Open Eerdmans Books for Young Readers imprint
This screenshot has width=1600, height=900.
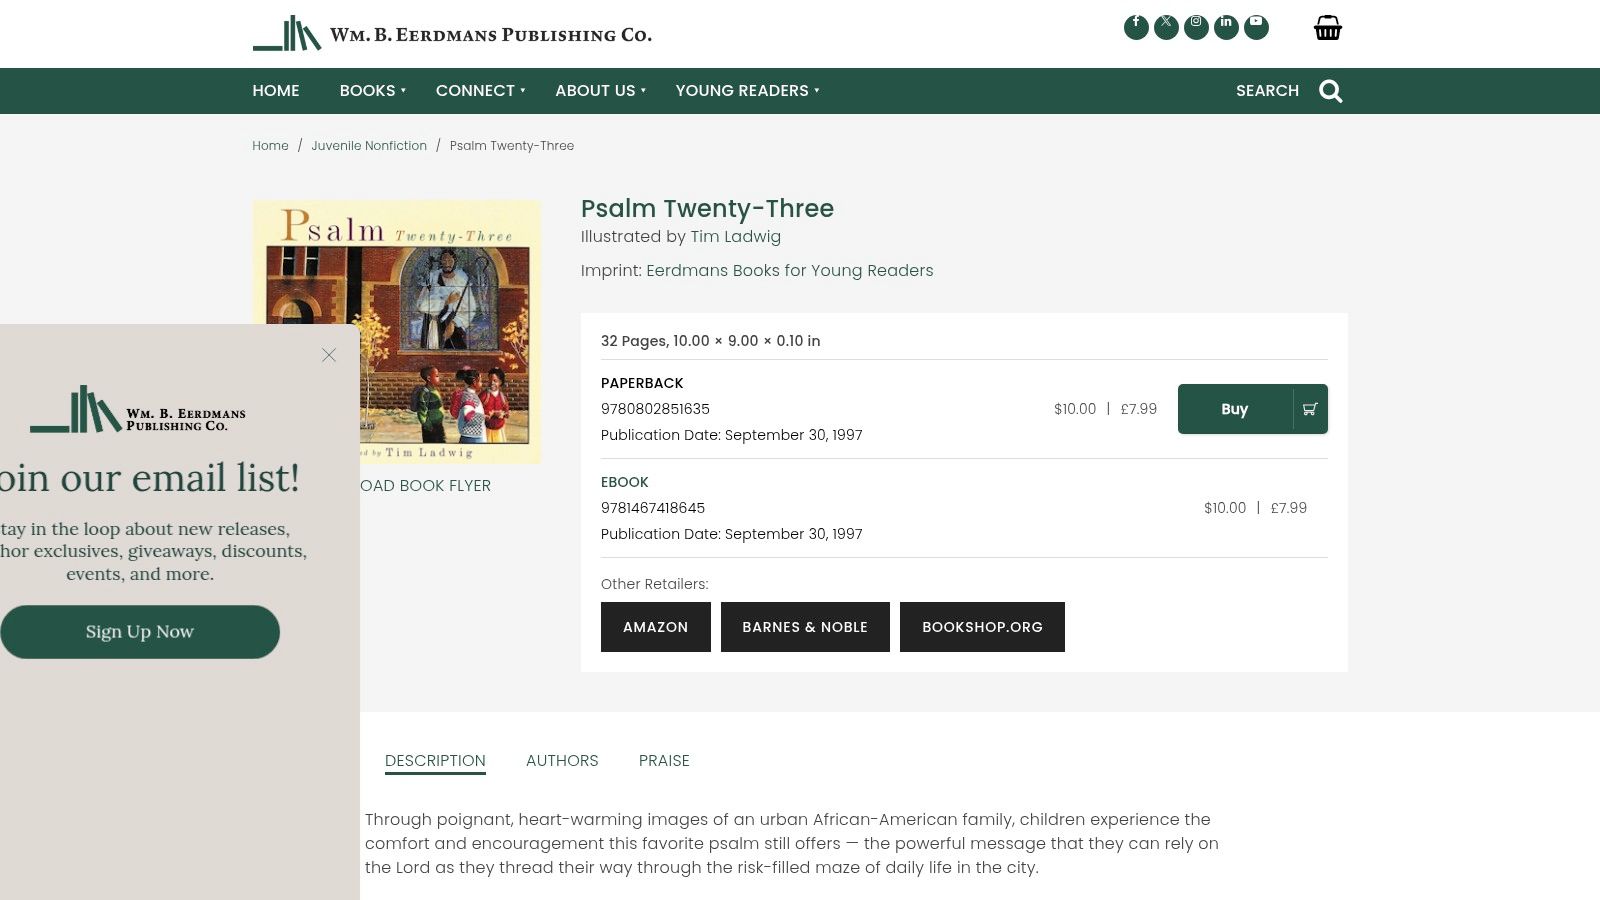point(789,271)
